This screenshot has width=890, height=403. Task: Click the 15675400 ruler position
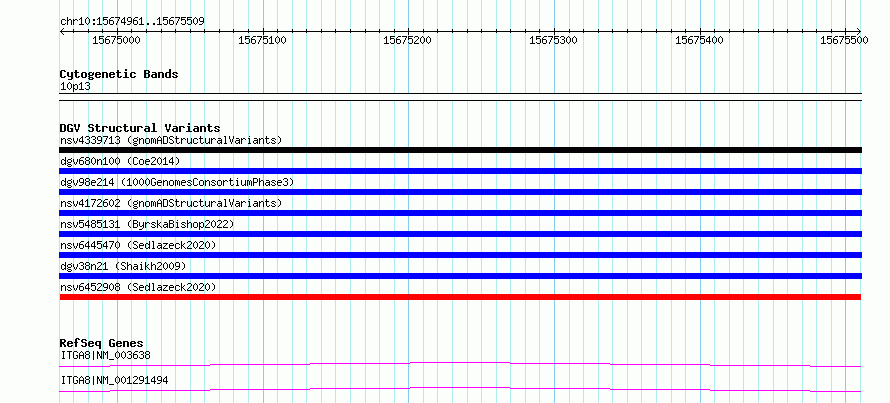coord(699,40)
